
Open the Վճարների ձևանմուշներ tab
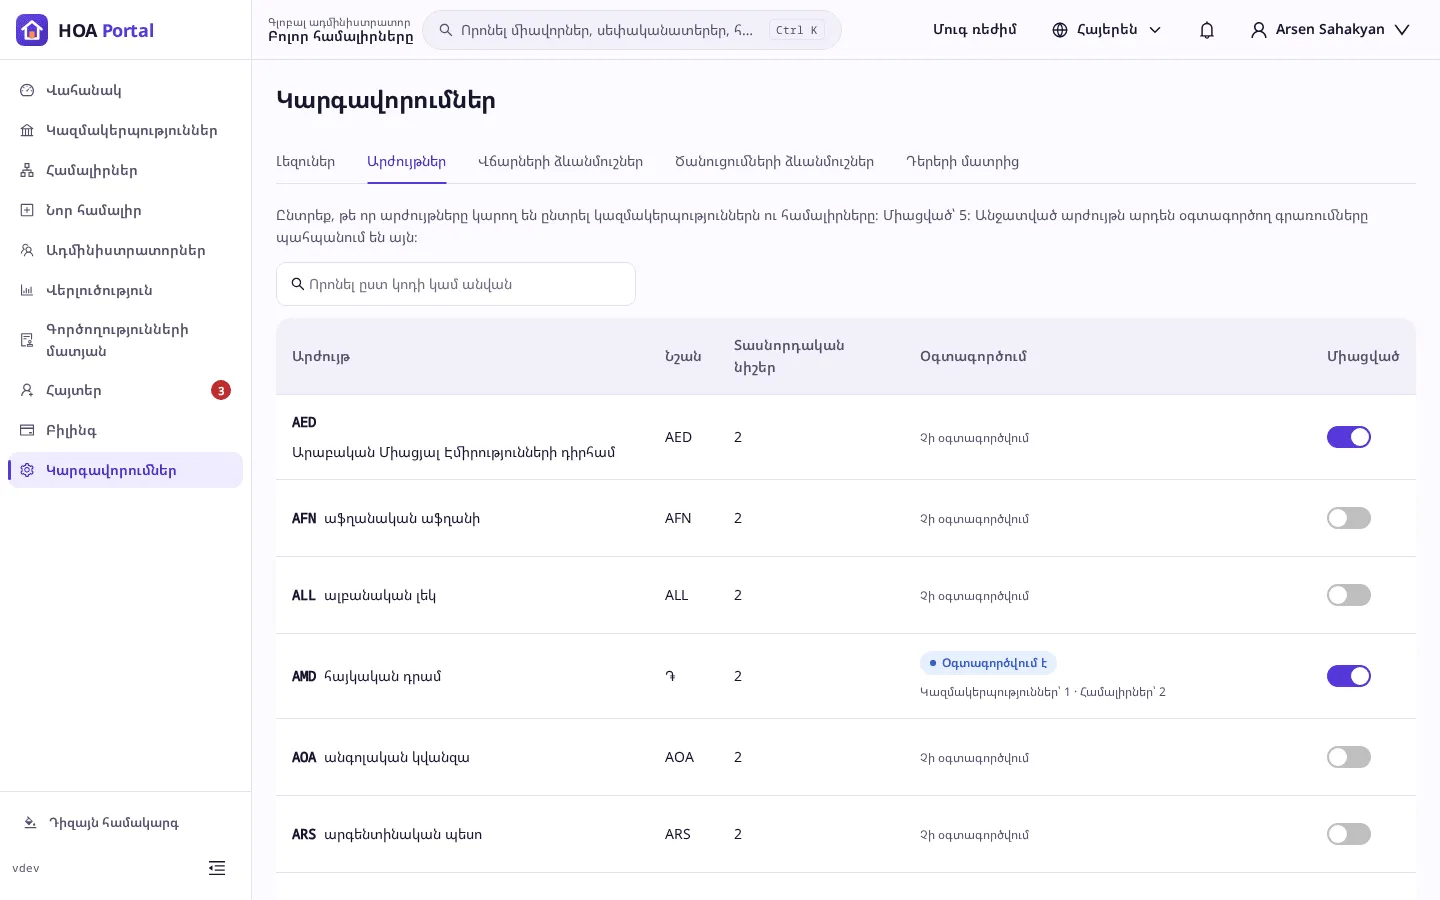click(x=560, y=161)
